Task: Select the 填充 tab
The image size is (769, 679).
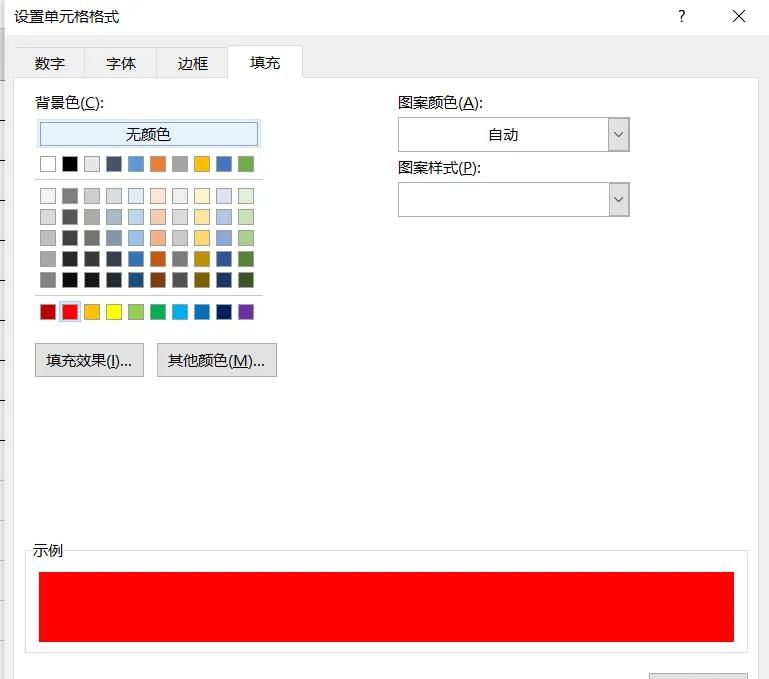Action: (265, 62)
